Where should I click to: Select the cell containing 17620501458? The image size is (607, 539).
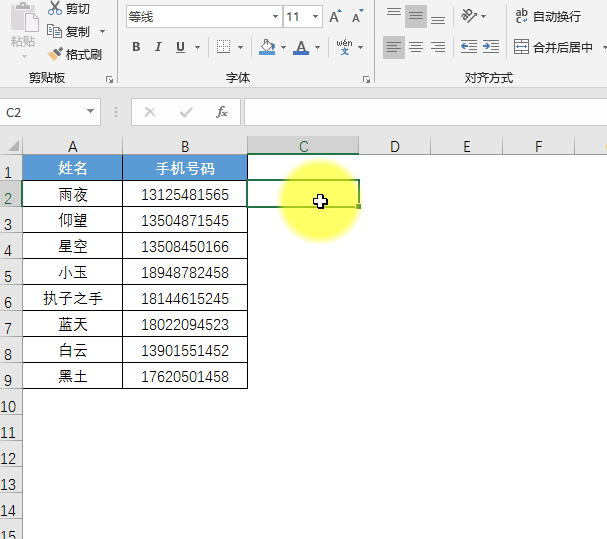pyautogui.click(x=185, y=376)
